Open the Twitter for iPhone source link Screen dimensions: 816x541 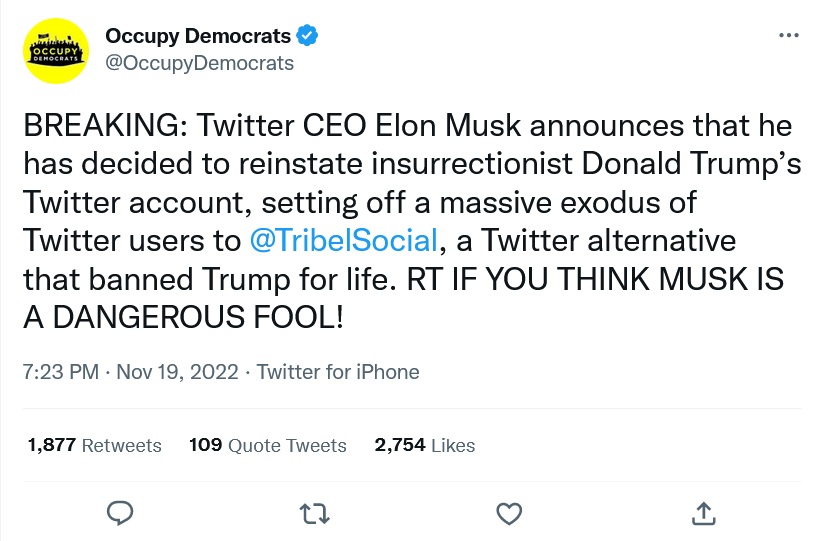coord(338,372)
